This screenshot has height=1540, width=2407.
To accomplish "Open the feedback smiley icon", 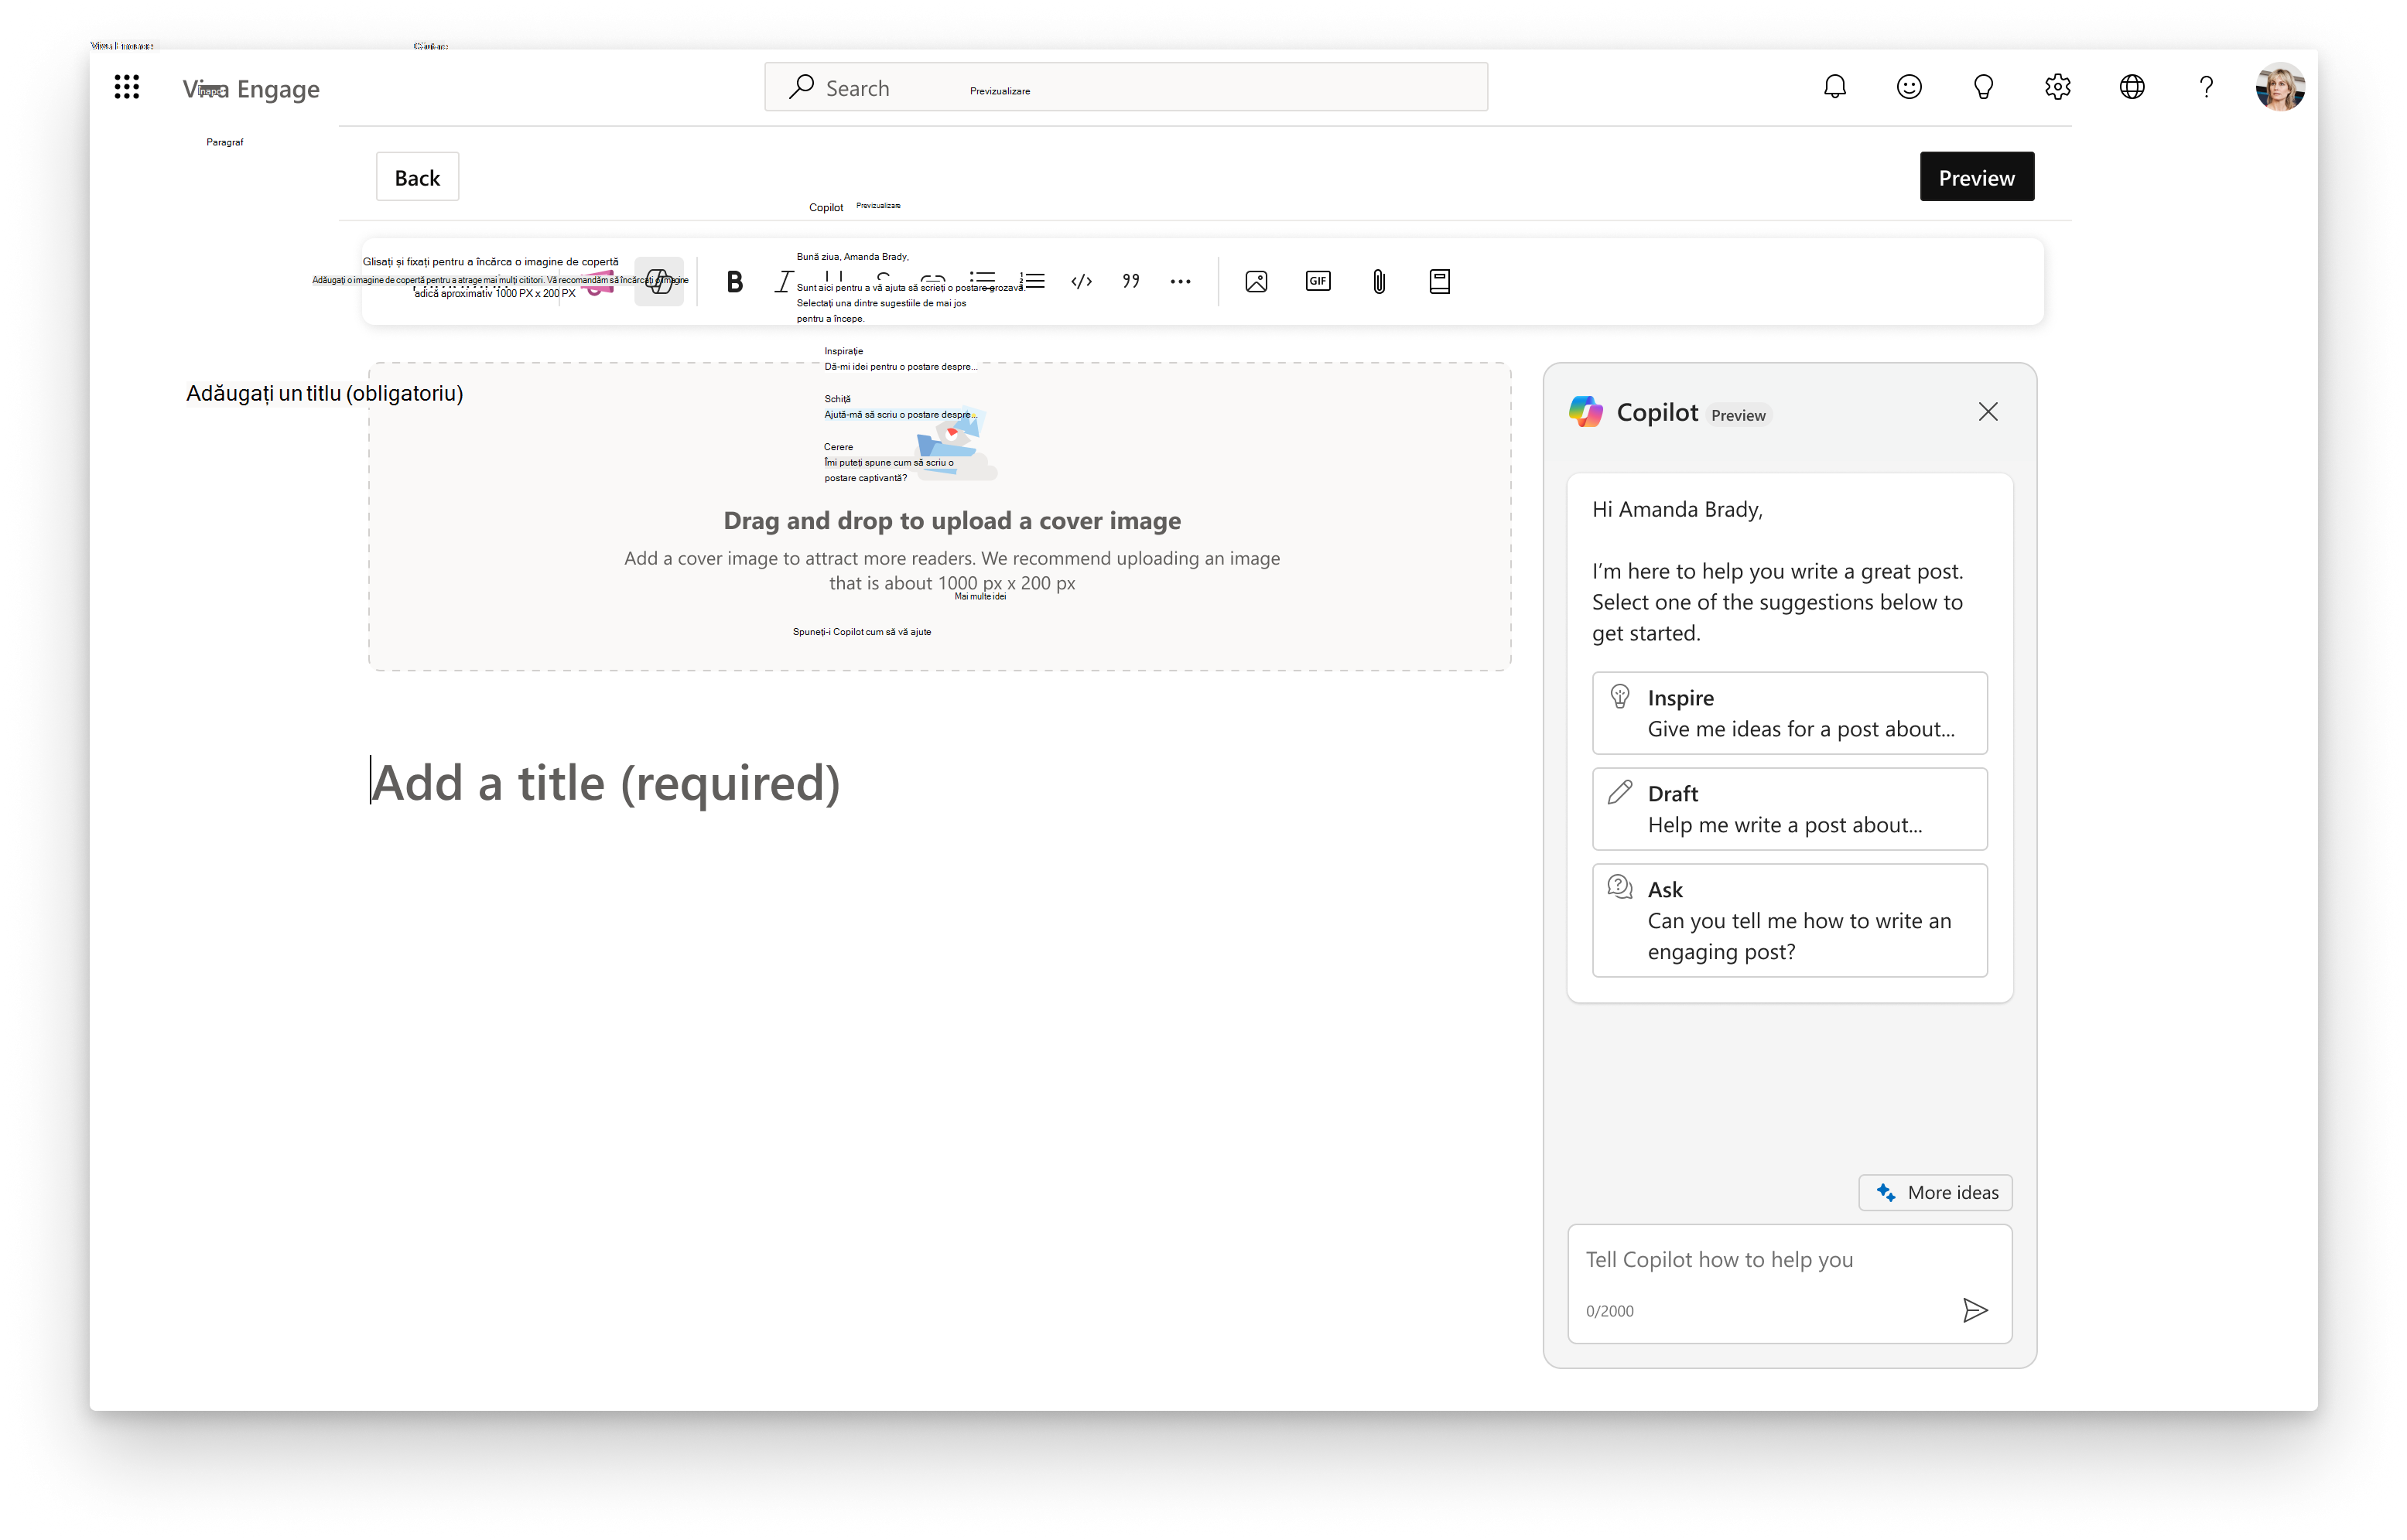I will click(x=1908, y=87).
